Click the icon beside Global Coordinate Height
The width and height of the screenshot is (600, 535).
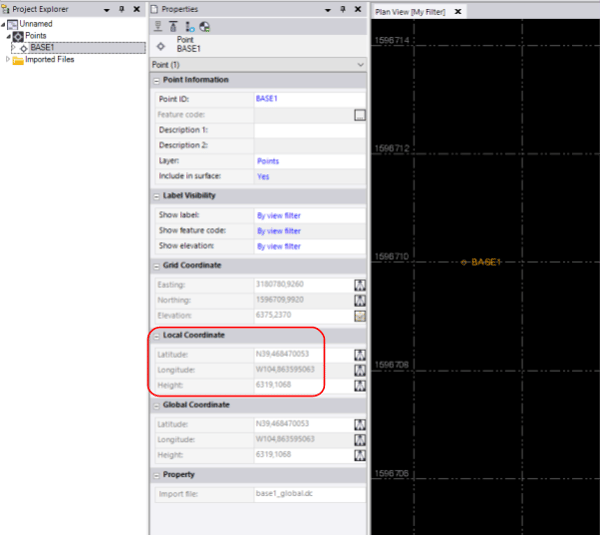359,454
